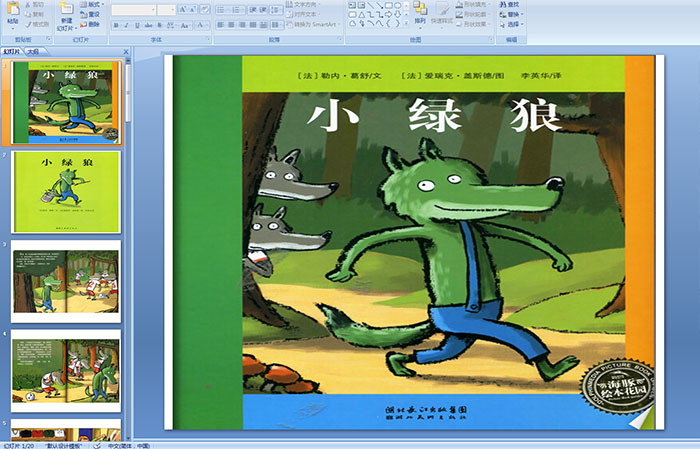Click the Clear Formatting icon
Image resolution: width=700 pixels, height=449 pixels.
click(204, 10)
